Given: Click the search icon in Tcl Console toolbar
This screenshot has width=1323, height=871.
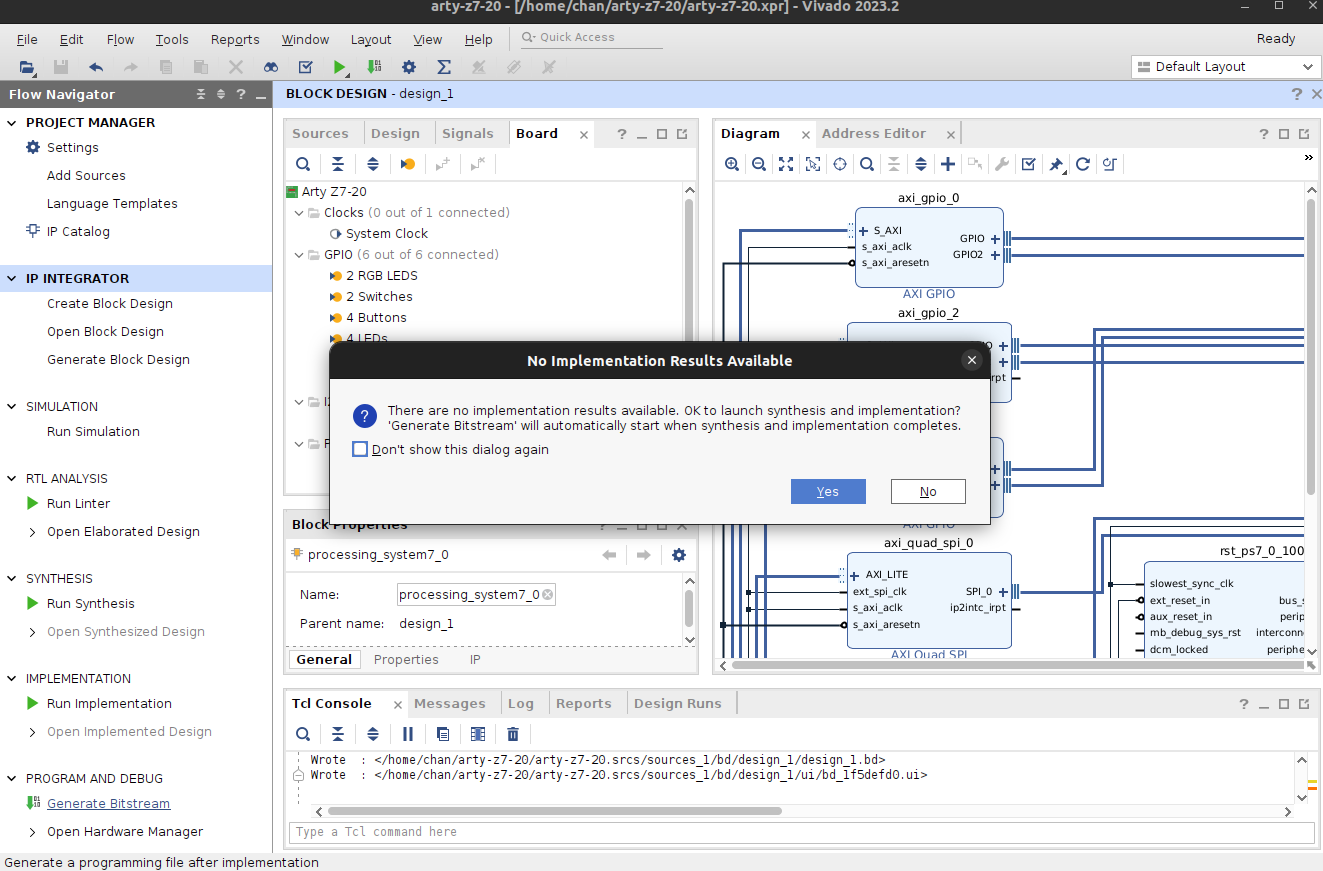Looking at the screenshot, I should point(303,734).
